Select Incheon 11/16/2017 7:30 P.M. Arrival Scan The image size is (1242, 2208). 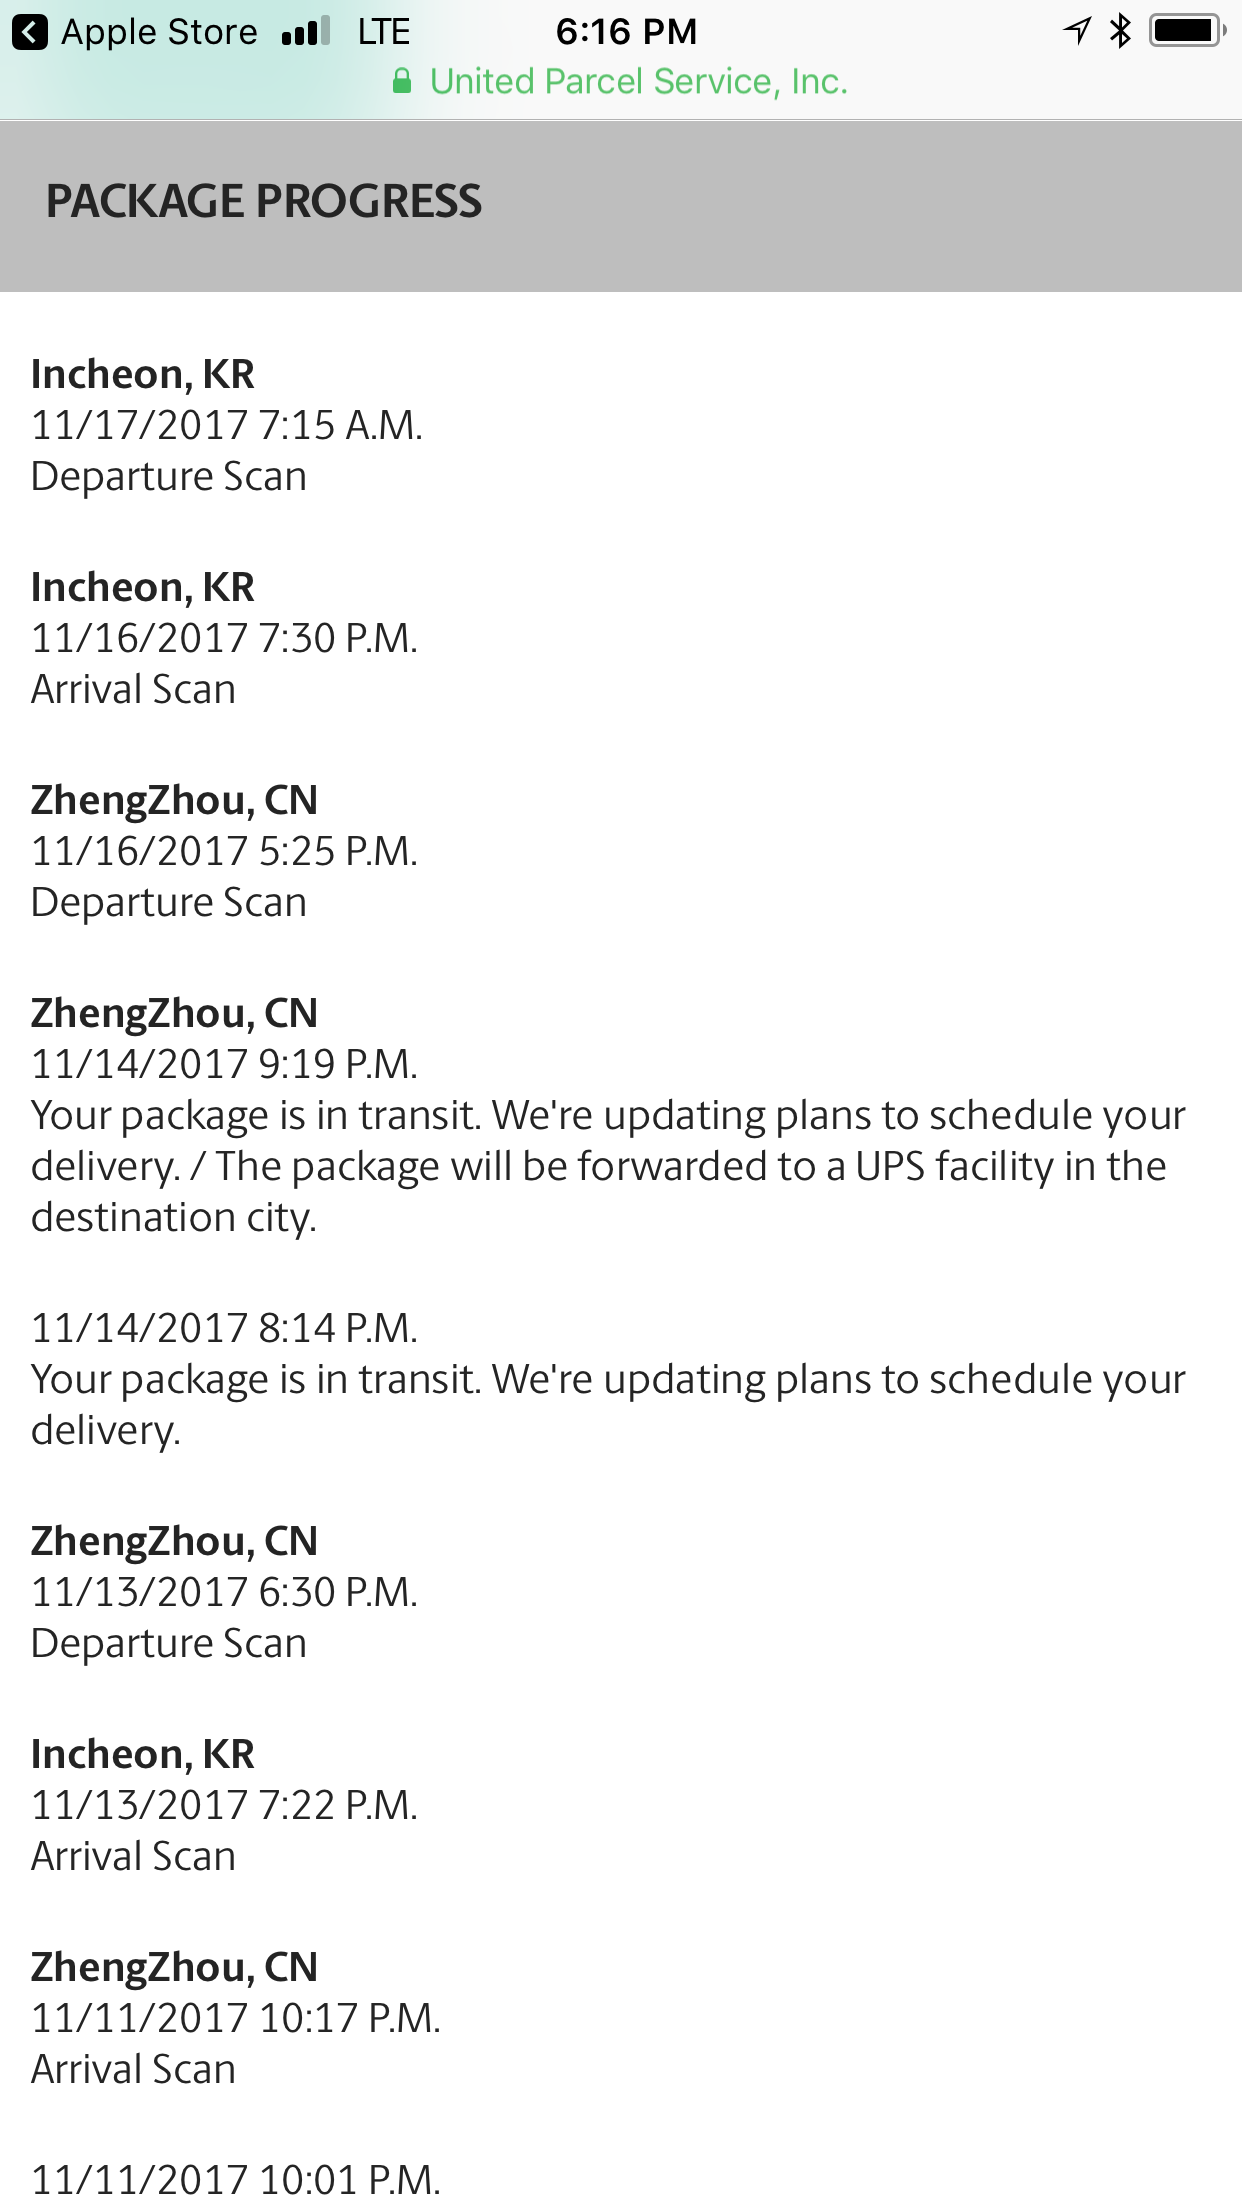[225, 638]
